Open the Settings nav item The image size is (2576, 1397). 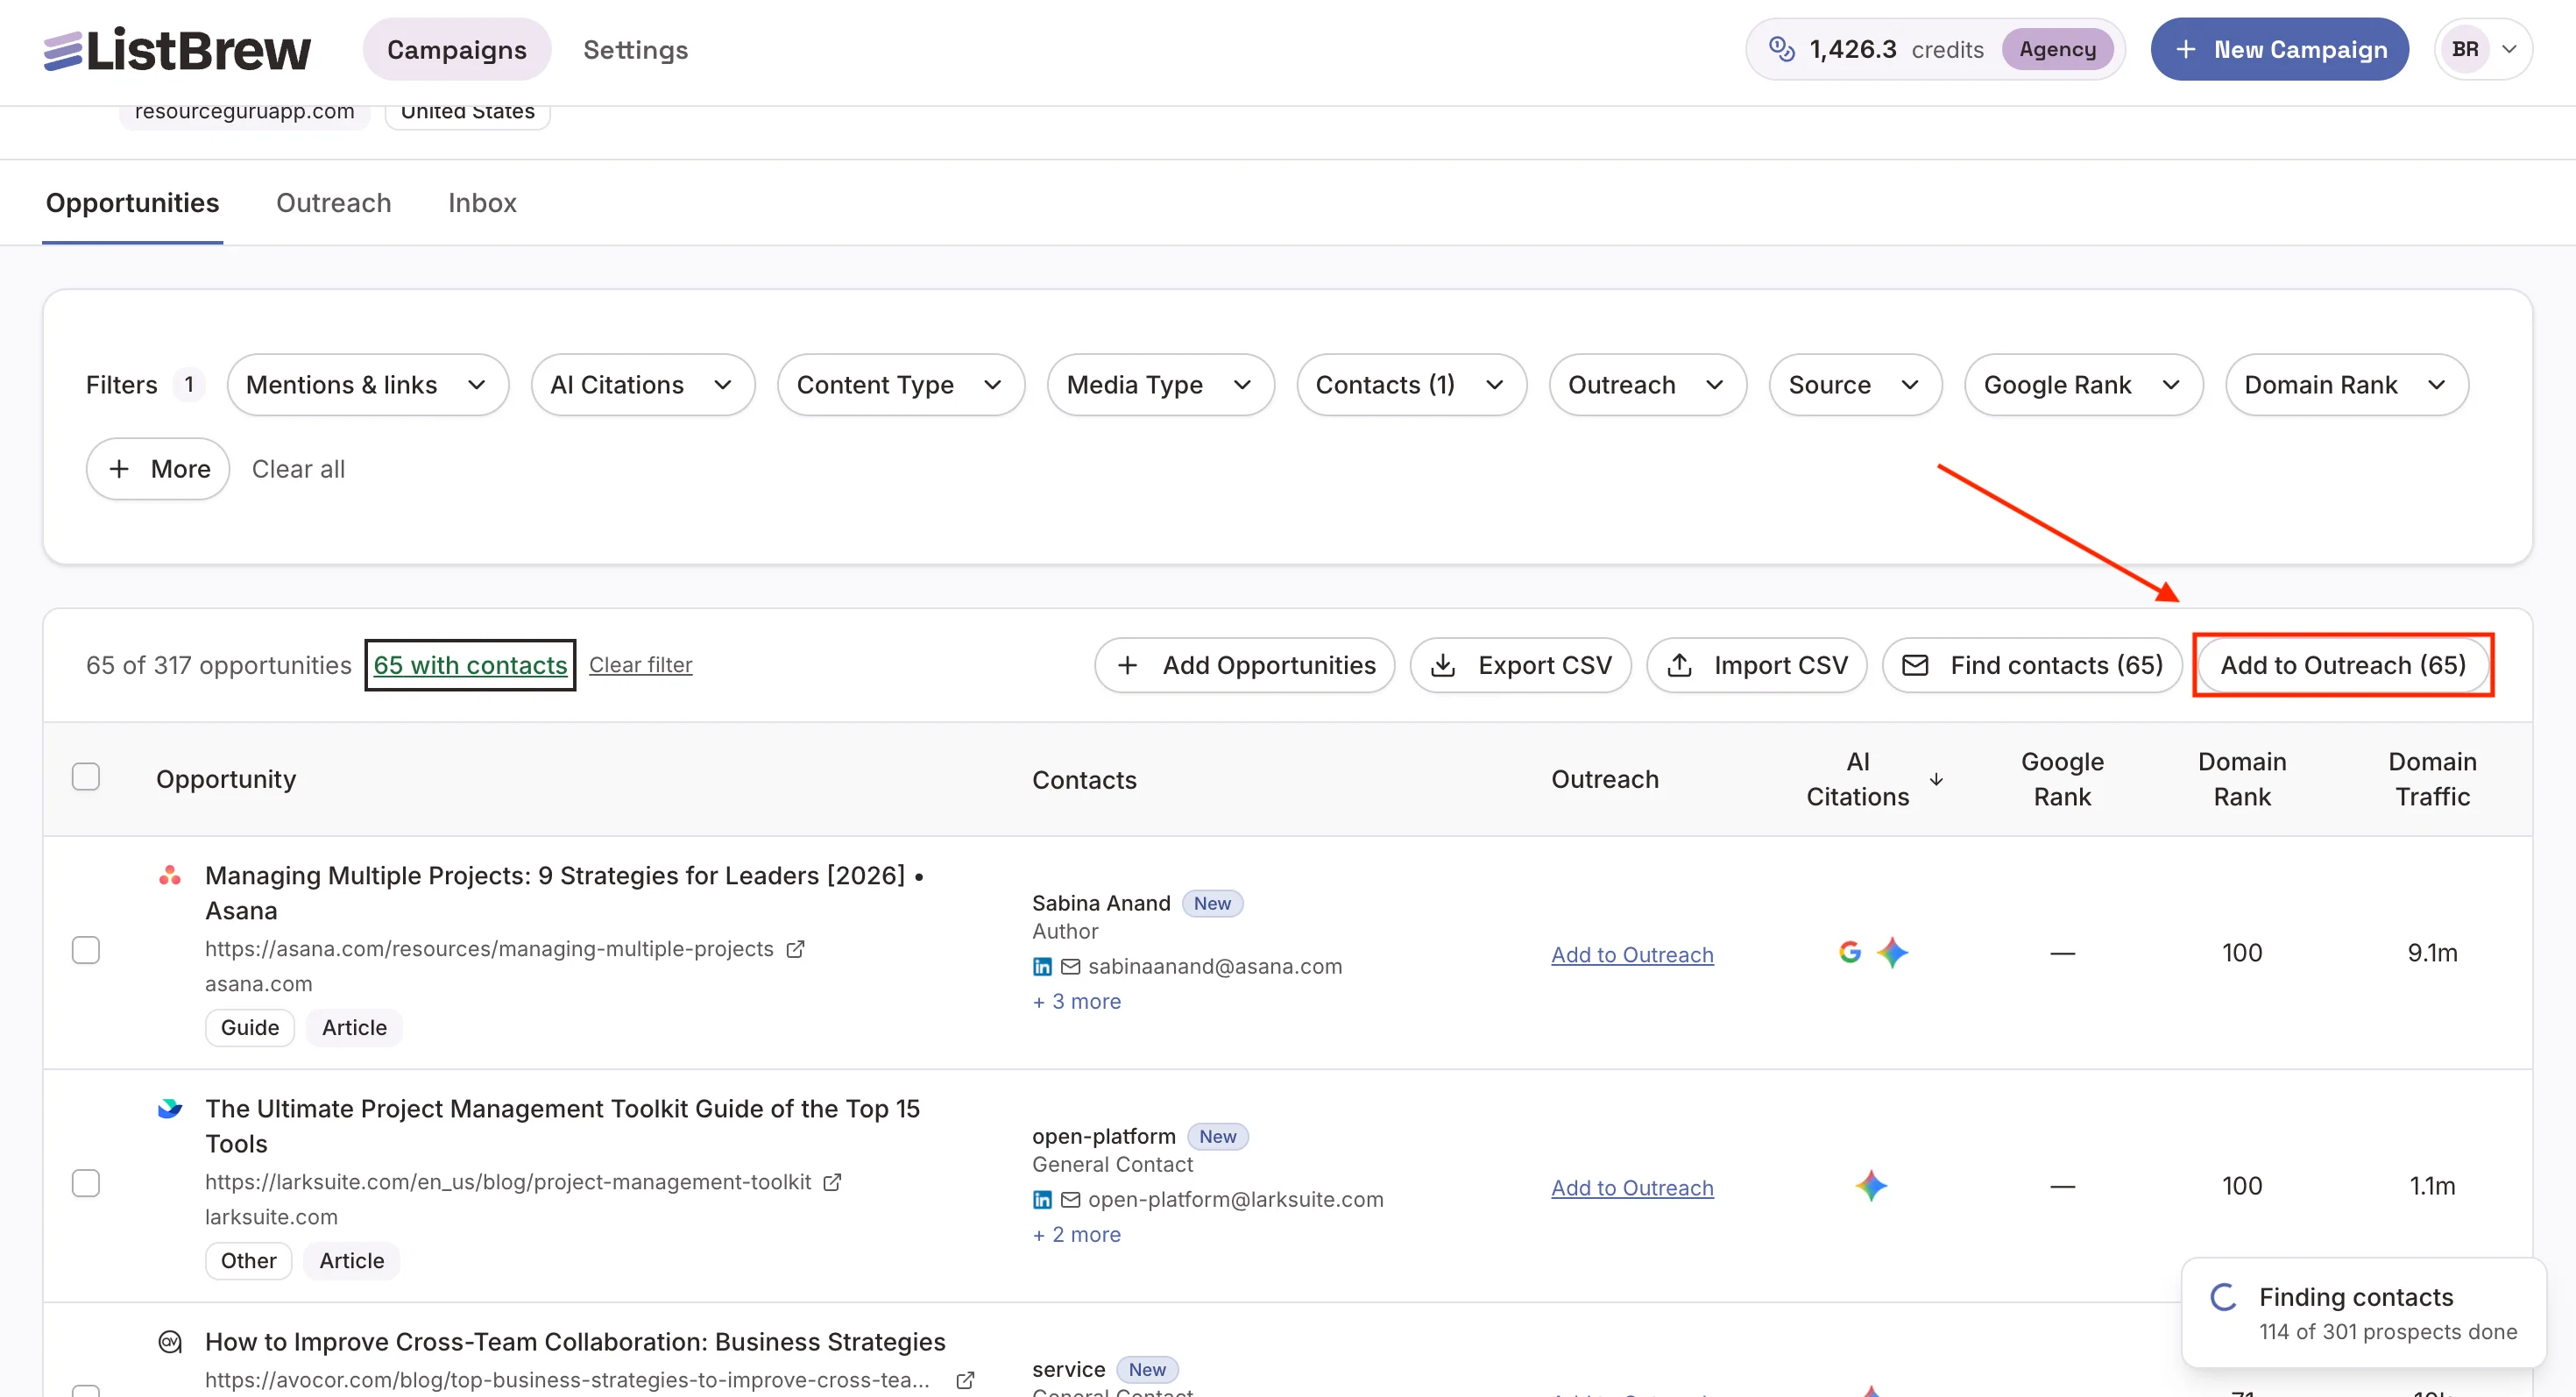click(x=635, y=49)
